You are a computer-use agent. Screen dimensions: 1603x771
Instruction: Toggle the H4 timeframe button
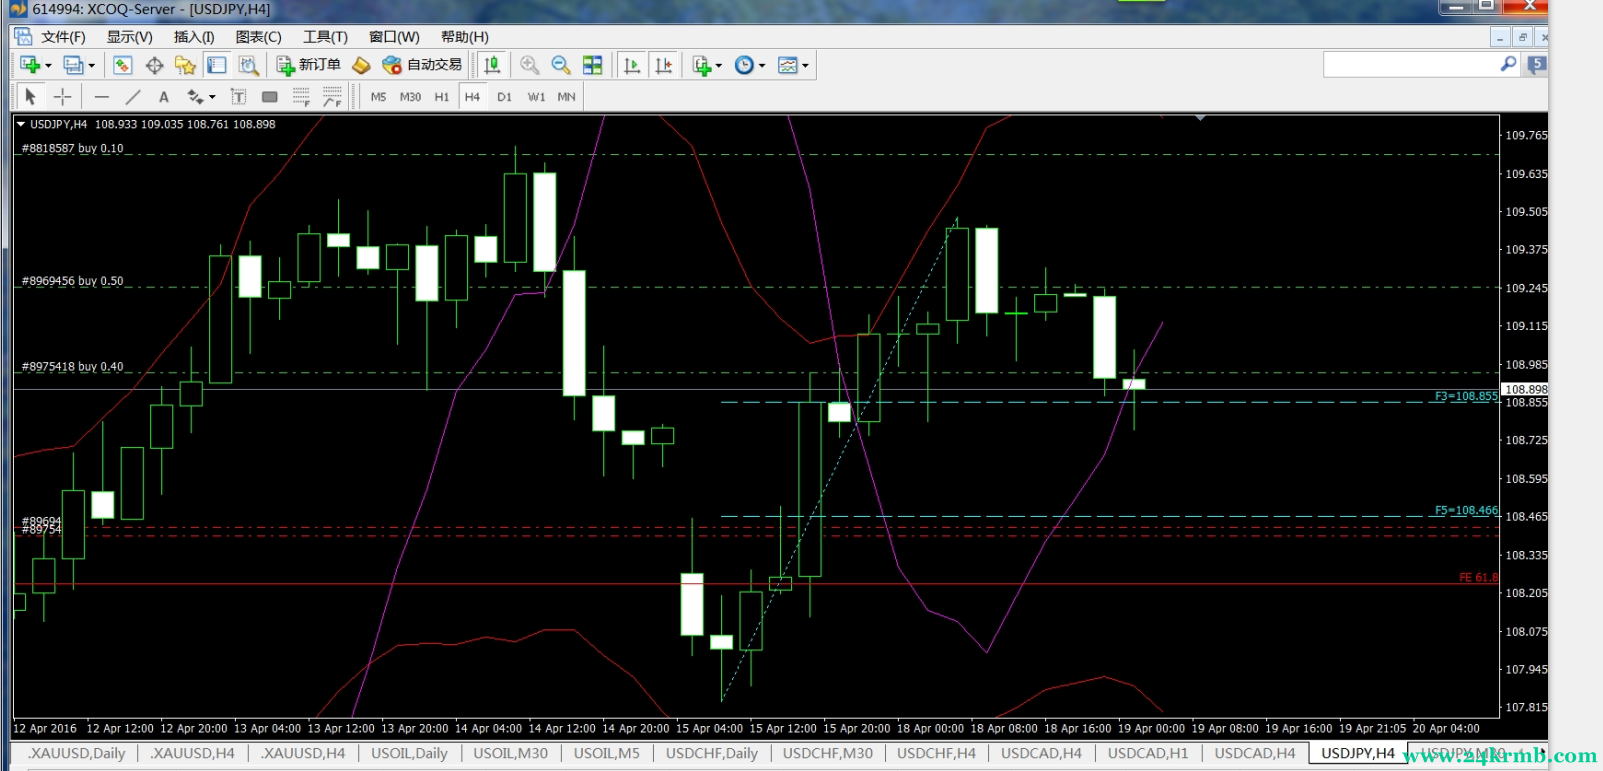472,97
